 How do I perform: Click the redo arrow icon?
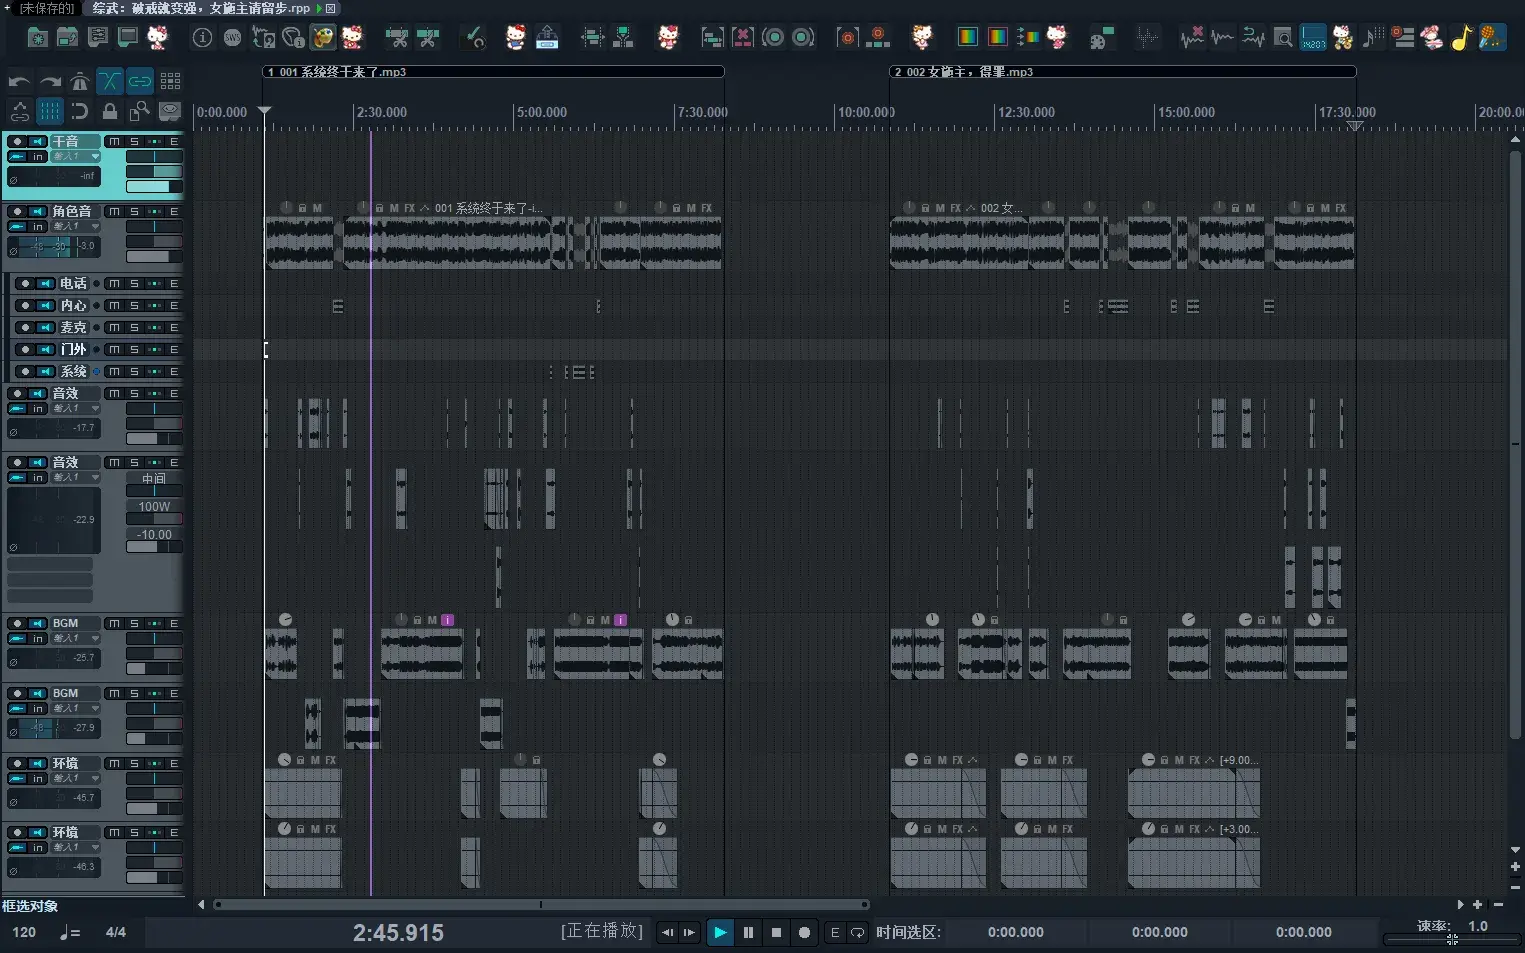[50, 82]
